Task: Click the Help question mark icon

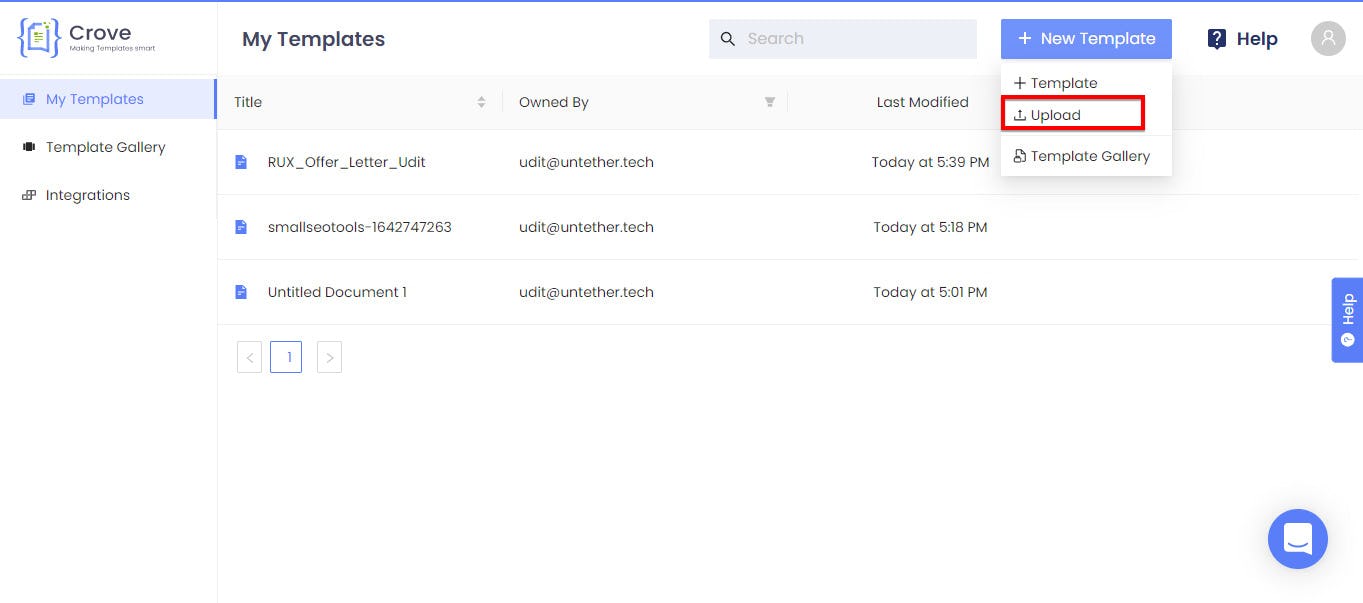Action: coord(1217,39)
